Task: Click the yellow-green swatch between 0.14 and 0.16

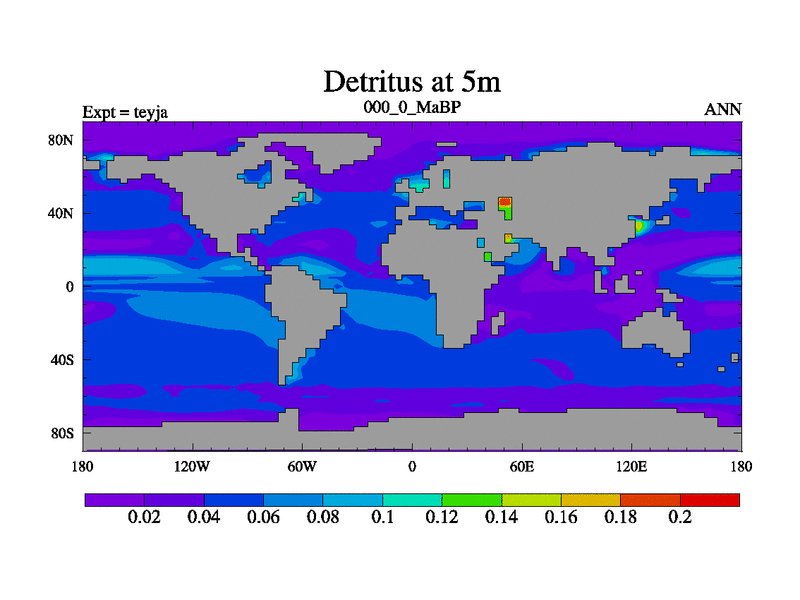Action: tap(531, 499)
